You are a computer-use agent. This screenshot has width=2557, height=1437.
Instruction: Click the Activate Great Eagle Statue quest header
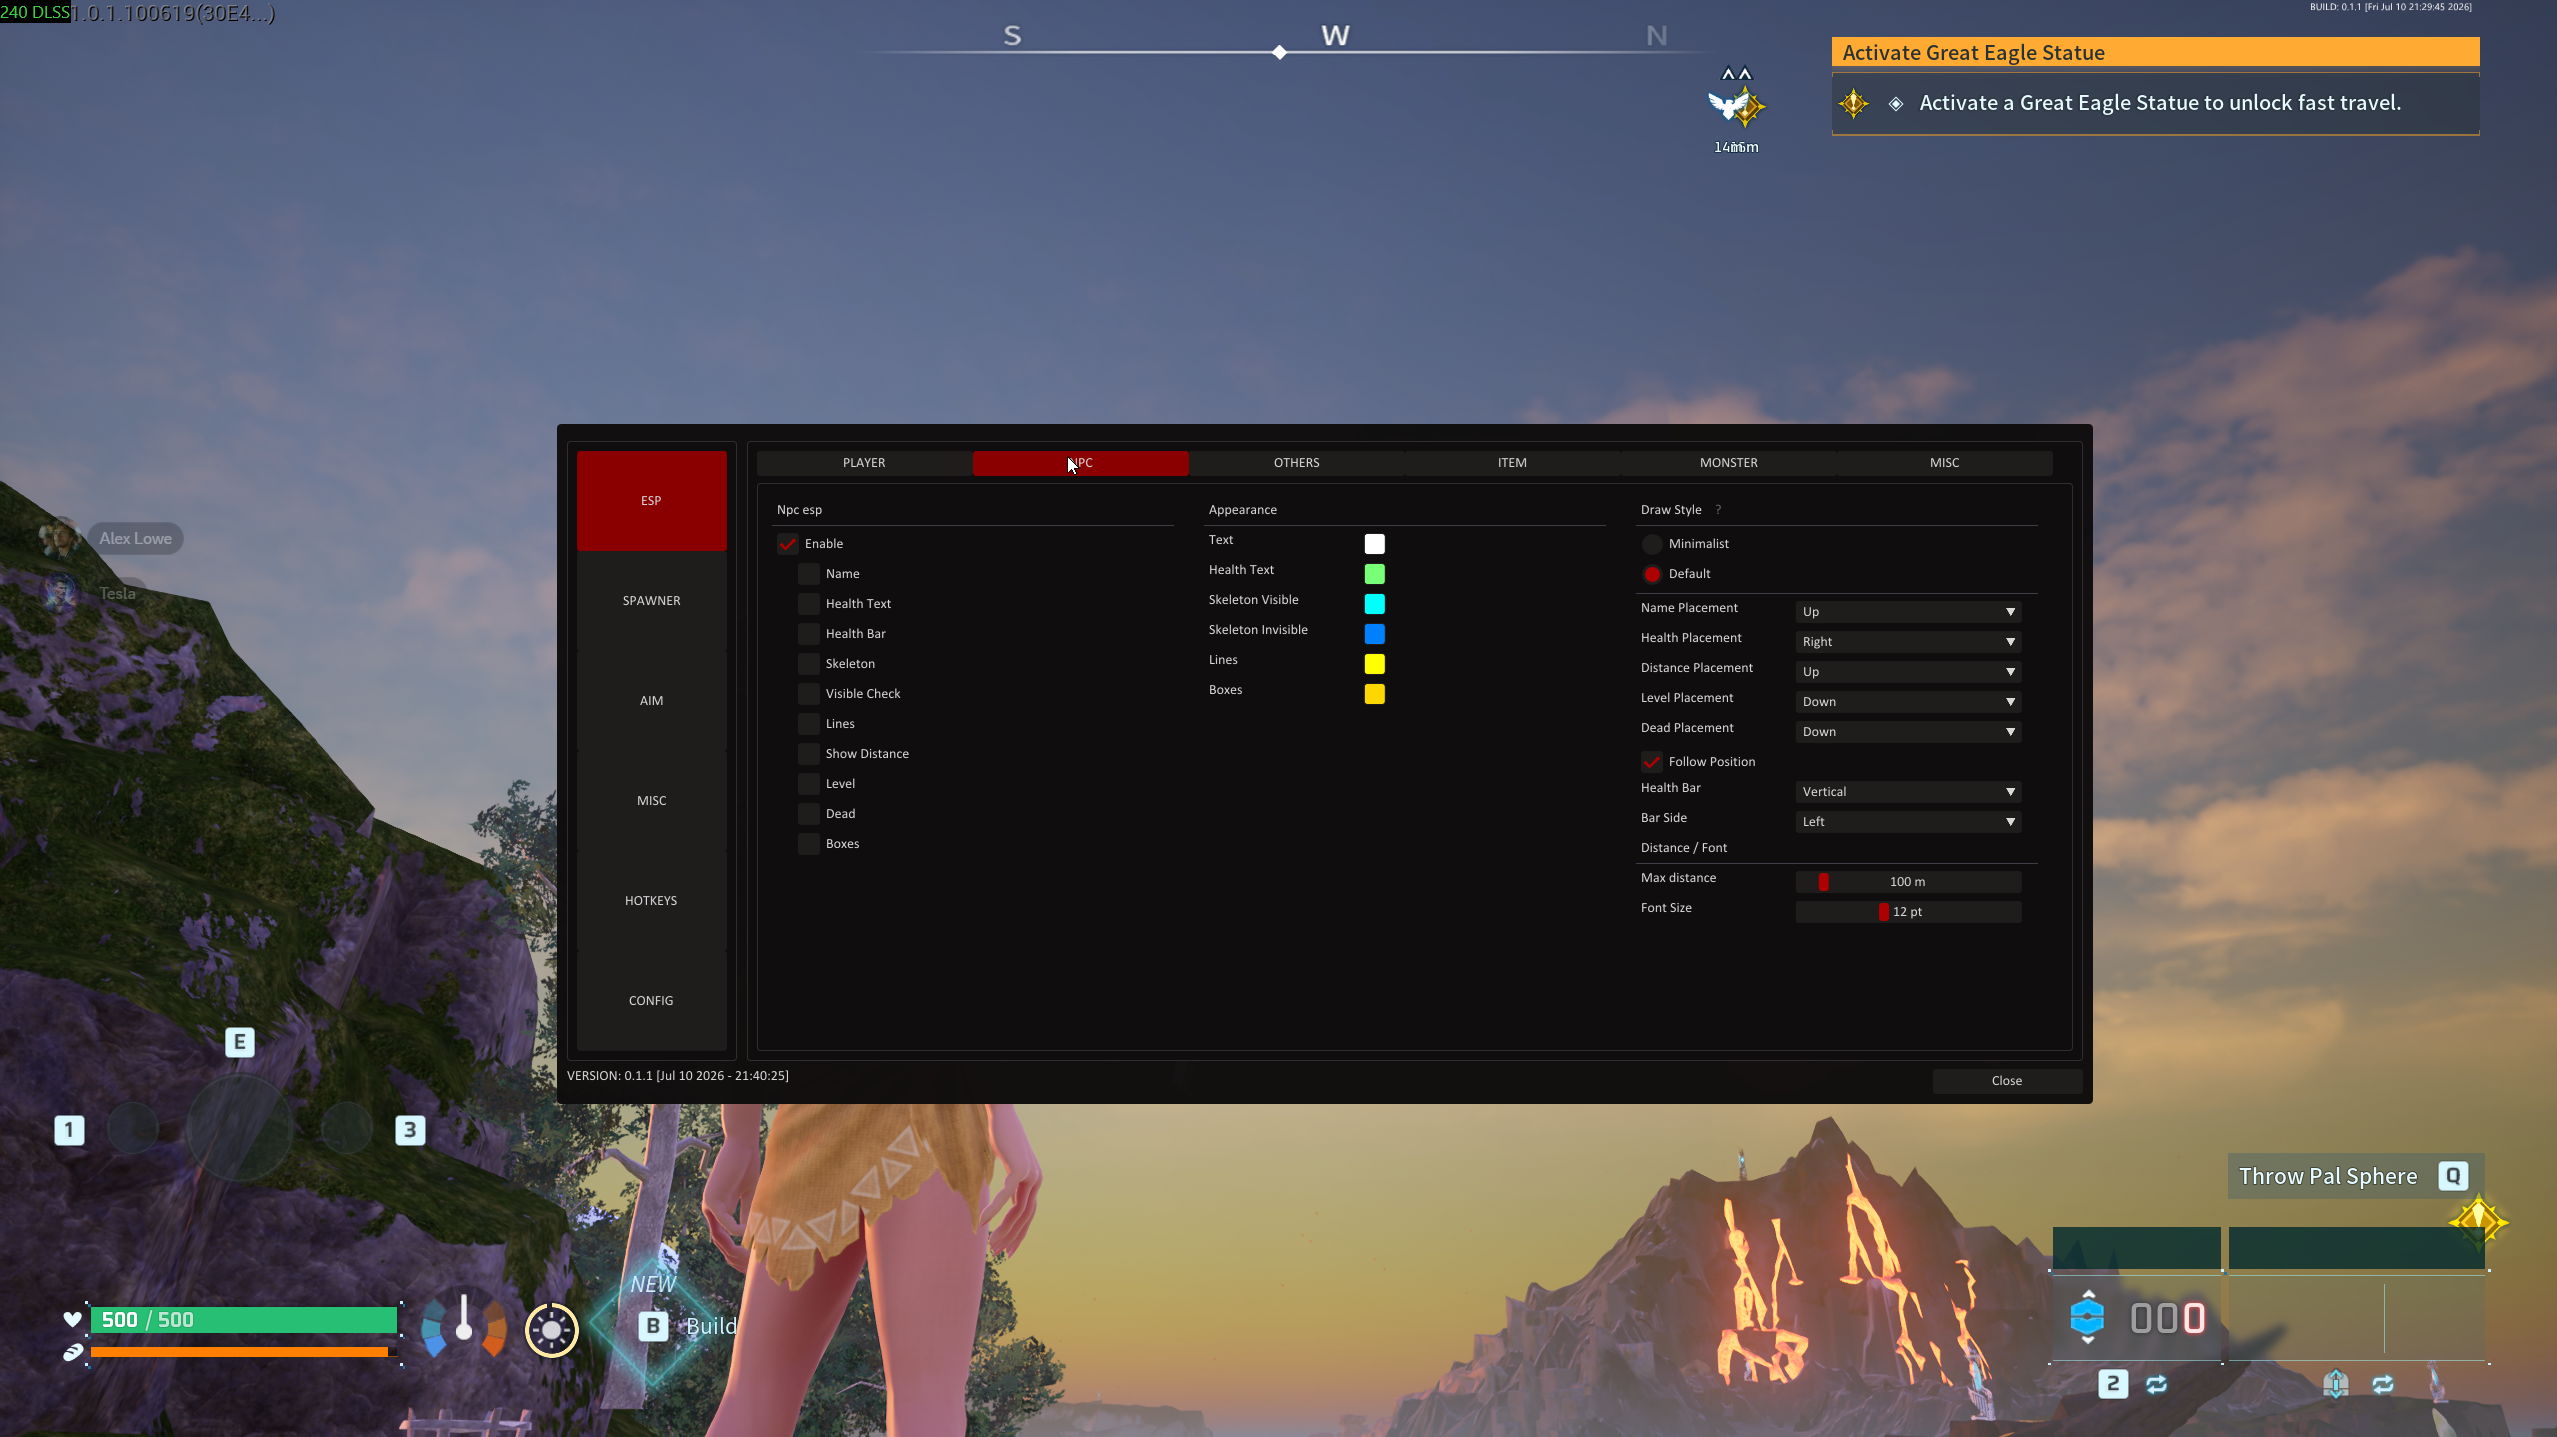coord(2155,52)
